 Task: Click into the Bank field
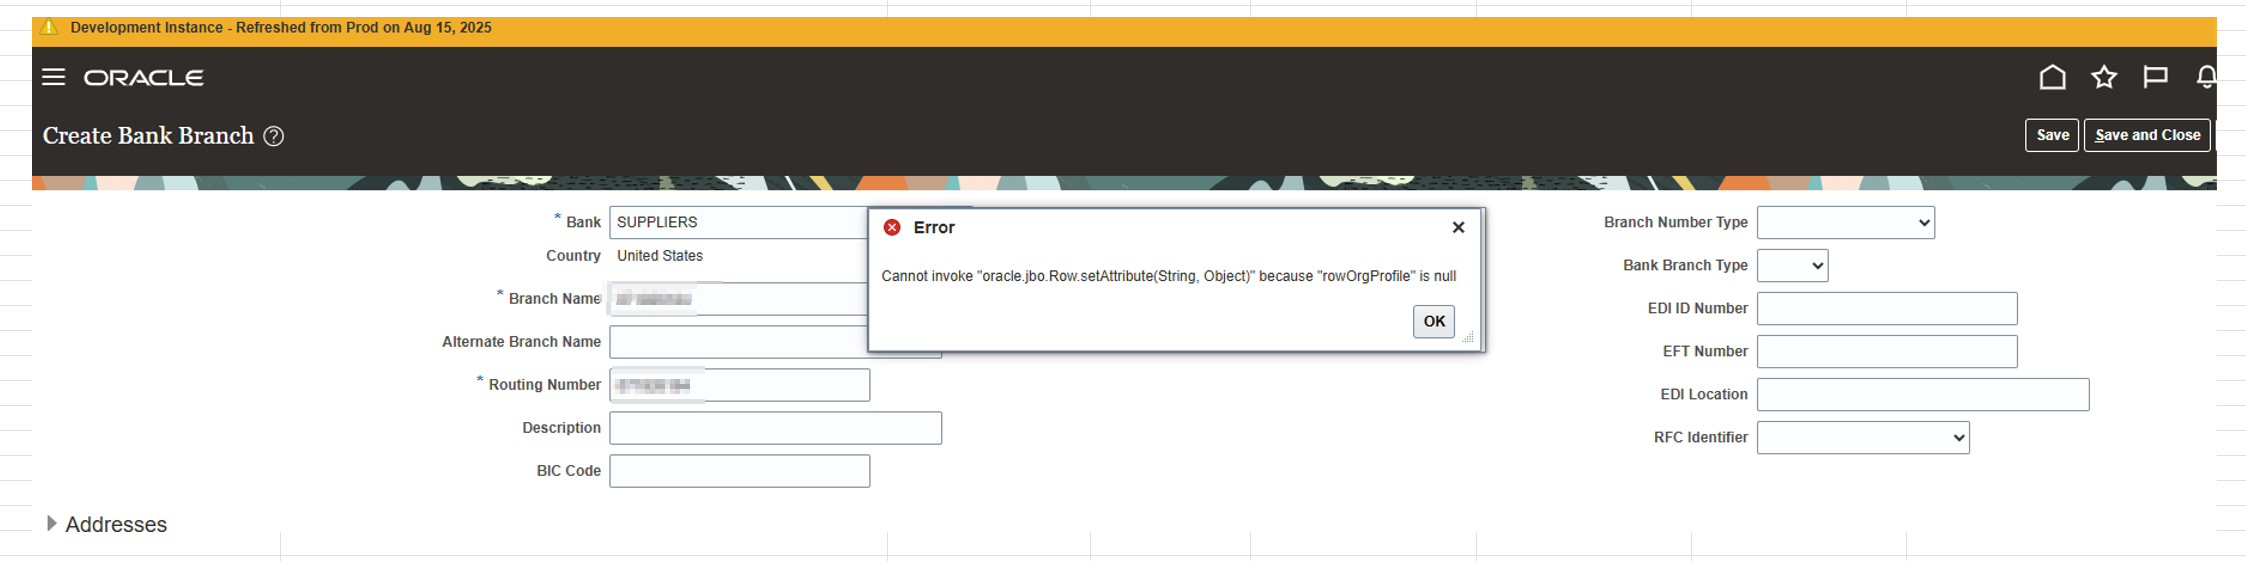click(739, 222)
